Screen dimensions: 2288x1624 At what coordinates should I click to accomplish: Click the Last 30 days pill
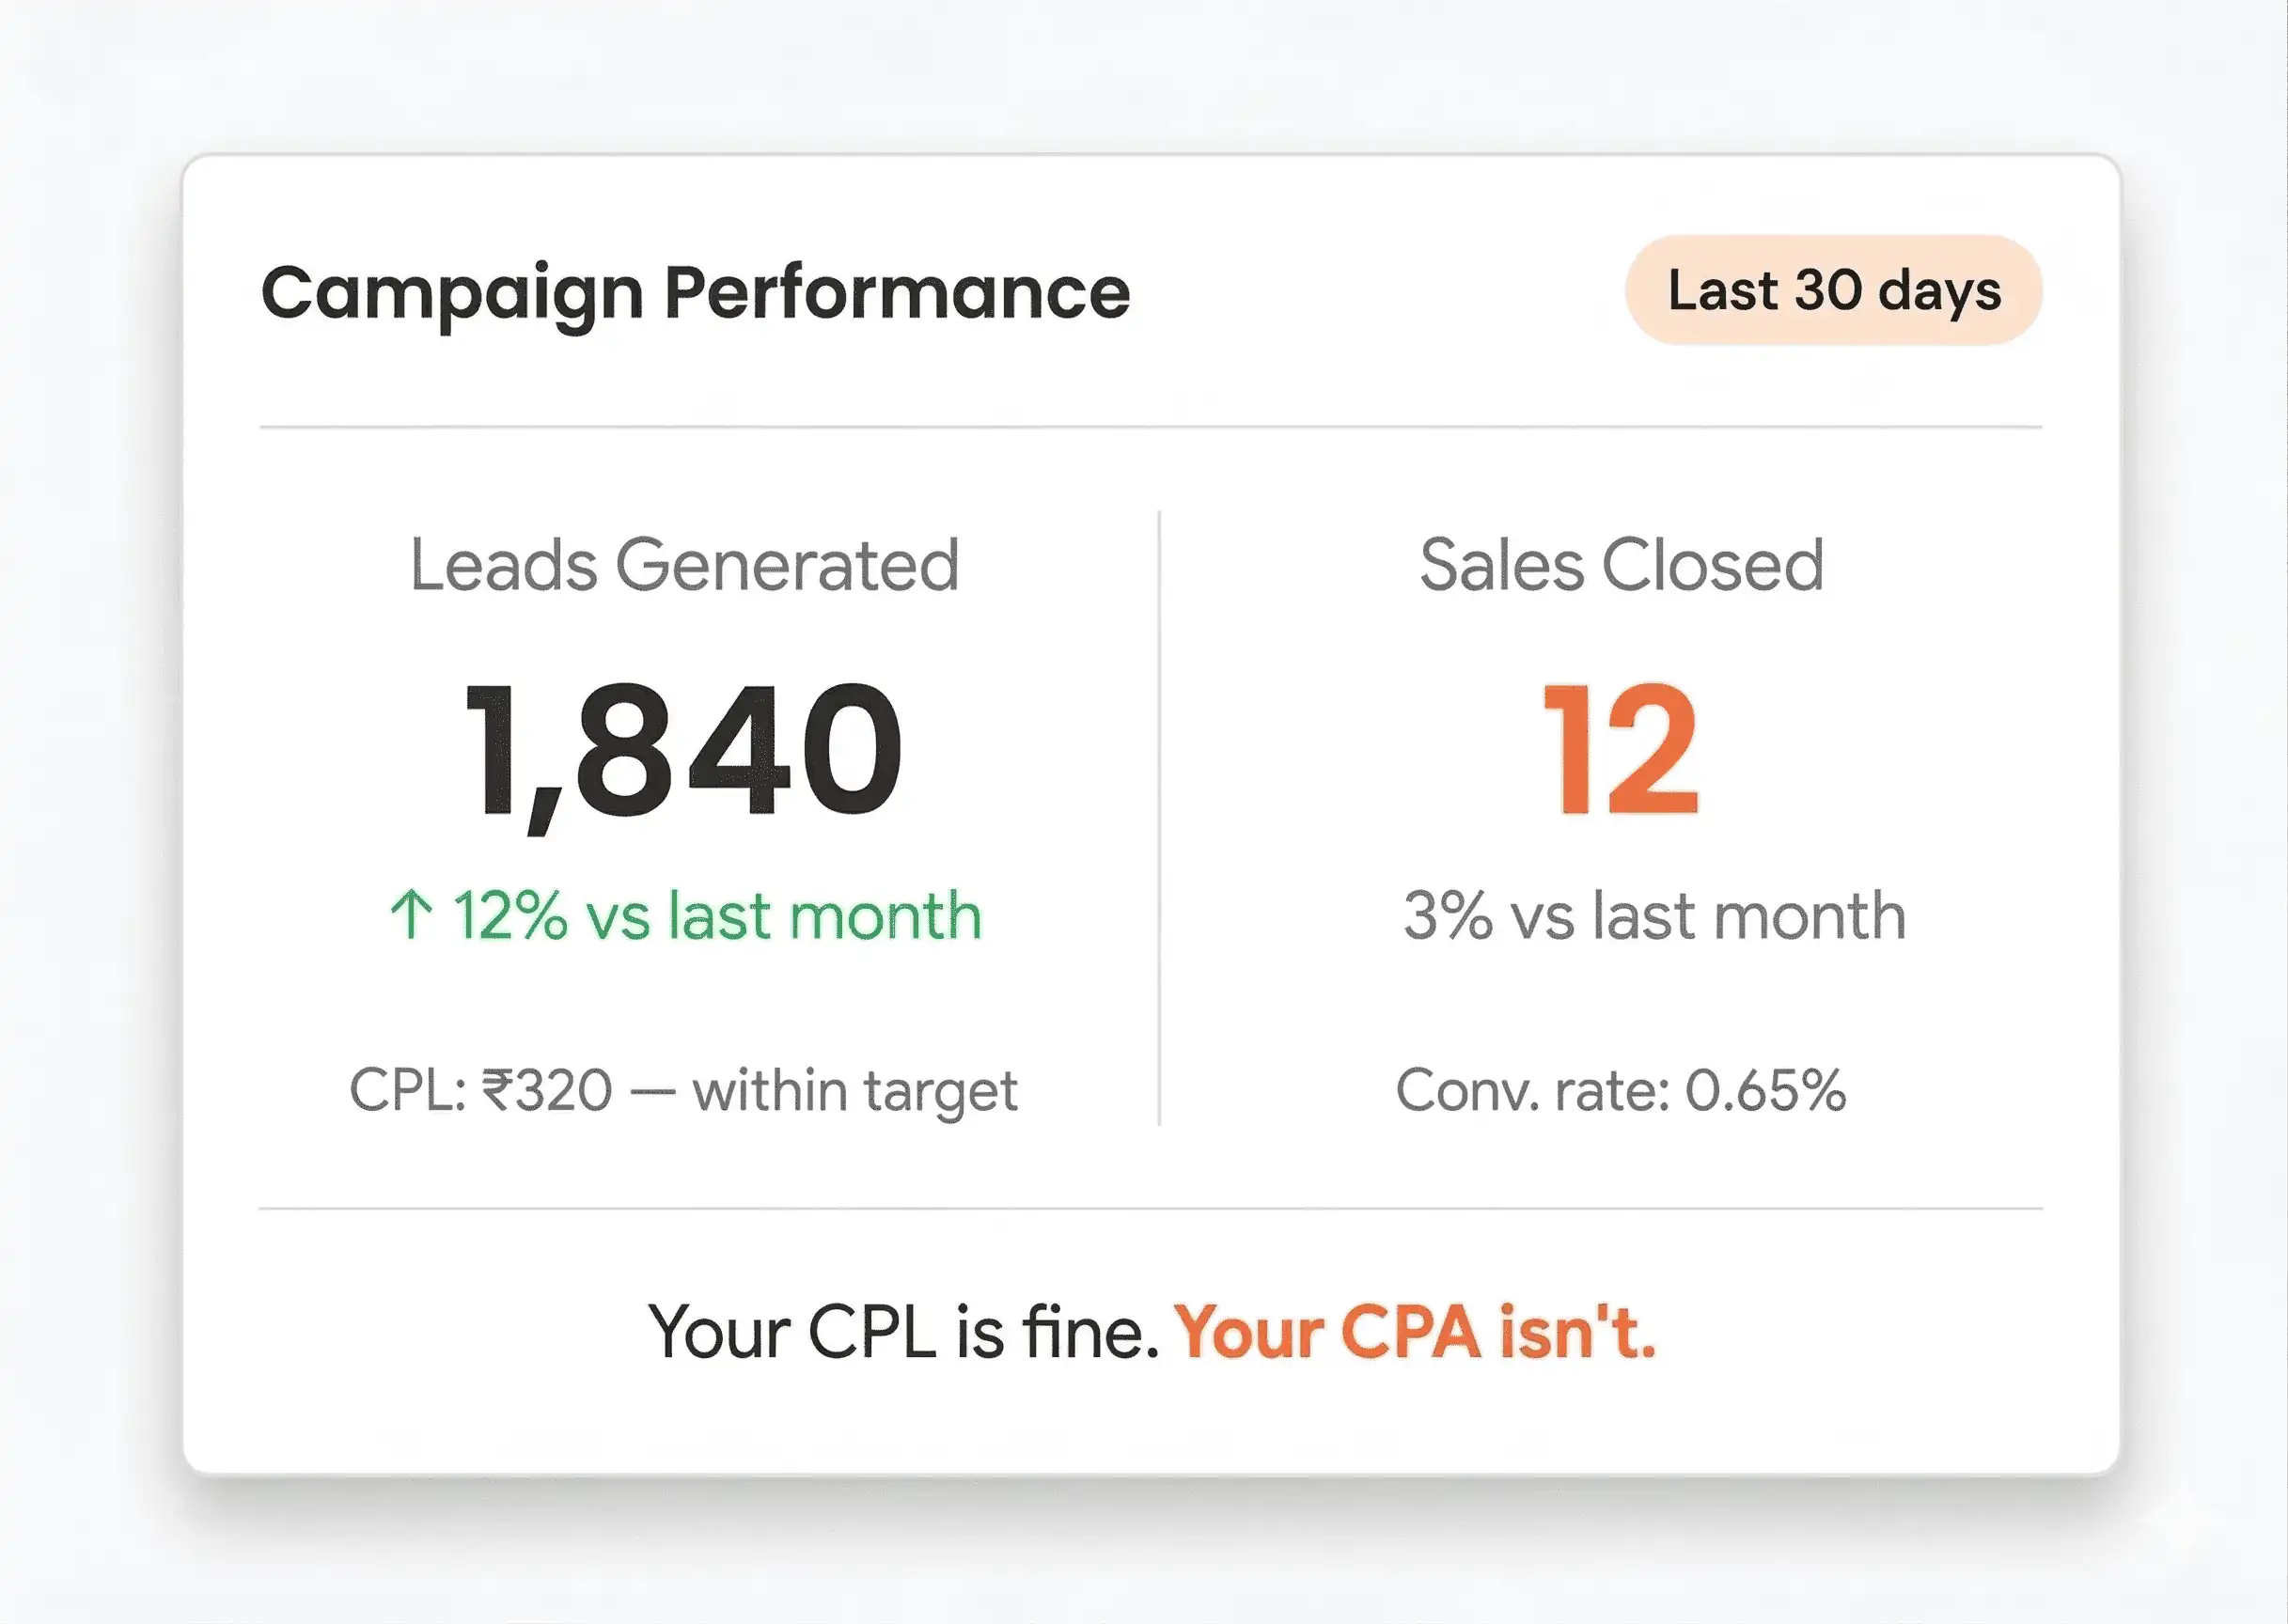[1833, 291]
